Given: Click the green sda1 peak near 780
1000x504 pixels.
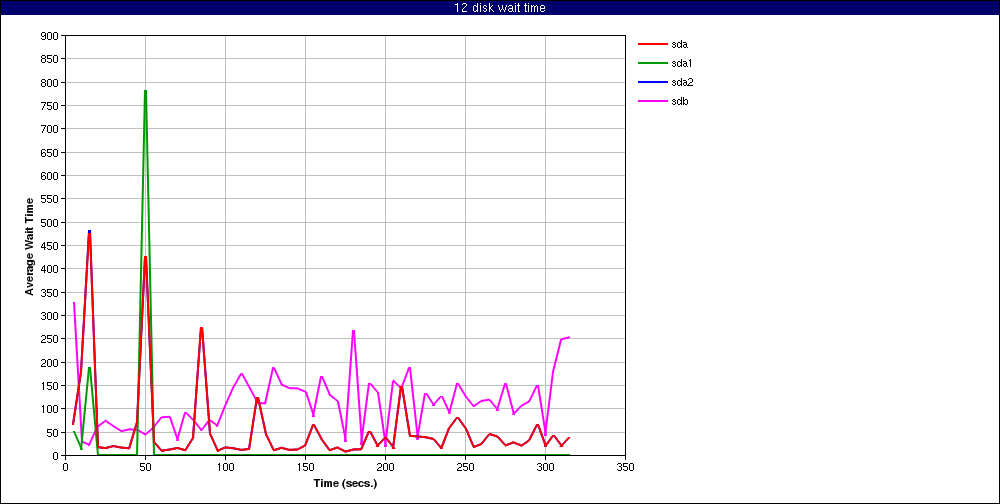Looking at the screenshot, I should pyautogui.click(x=145, y=92).
